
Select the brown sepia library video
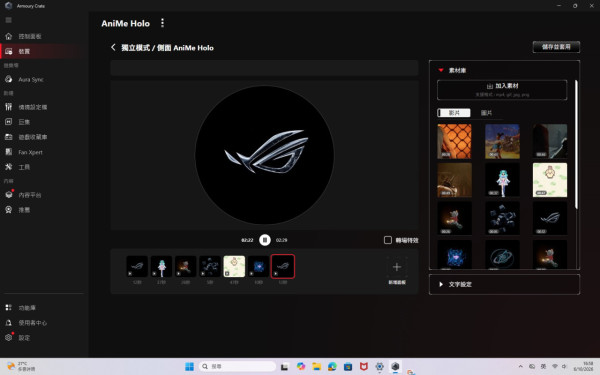[x=454, y=180]
